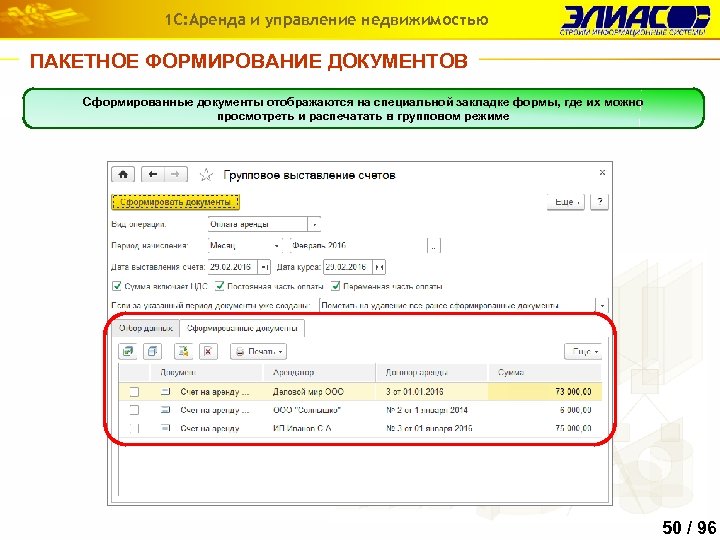Go back with the left arrow button
The image size is (720, 540).
153,174
